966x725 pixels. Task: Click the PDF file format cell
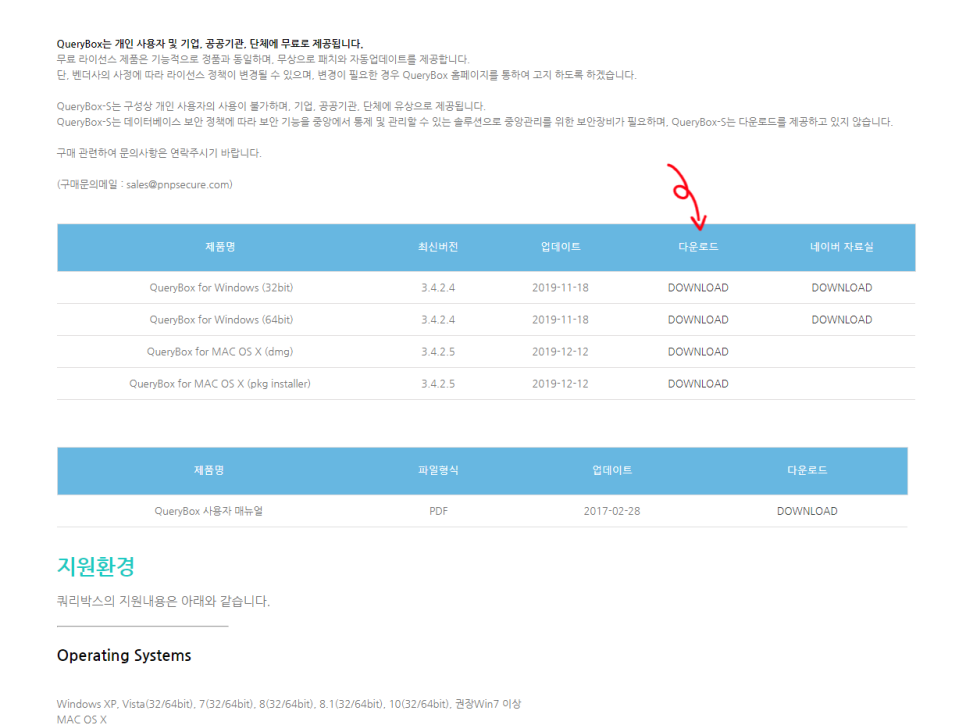pyautogui.click(x=438, y=511)
